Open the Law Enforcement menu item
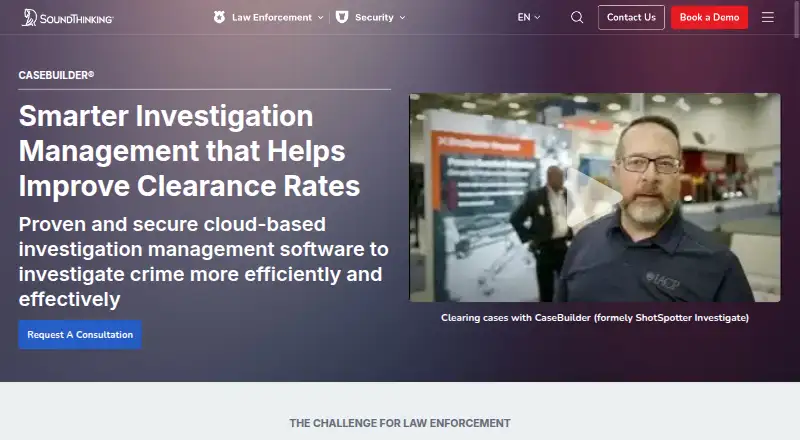The height and width of the screenshot is (440, 800). coord(271,17)
